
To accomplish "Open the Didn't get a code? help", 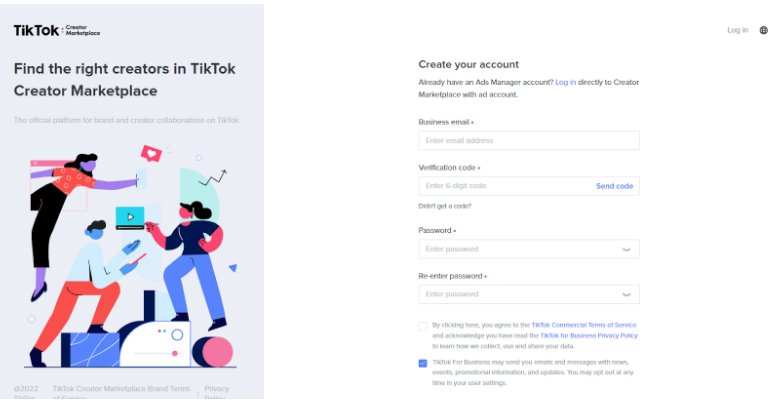I will [445, 206].
